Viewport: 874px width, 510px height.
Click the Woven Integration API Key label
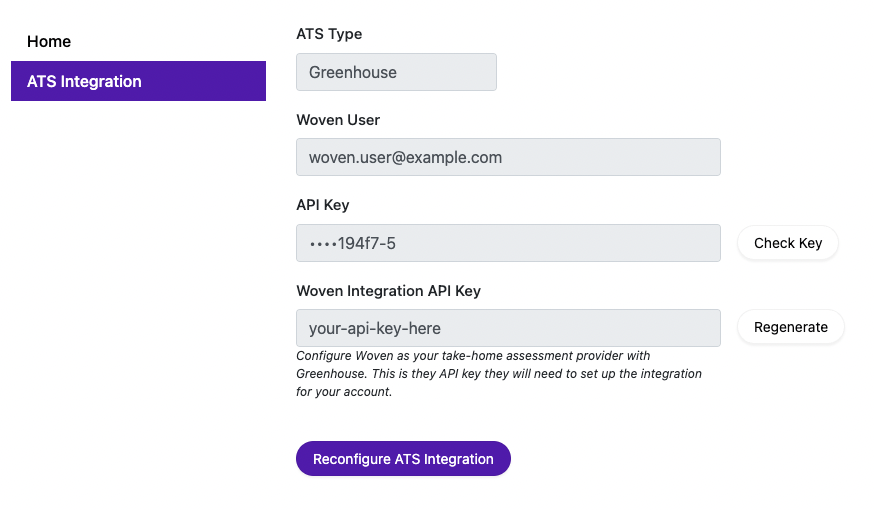pyautogui.click(x=389, y=291)
